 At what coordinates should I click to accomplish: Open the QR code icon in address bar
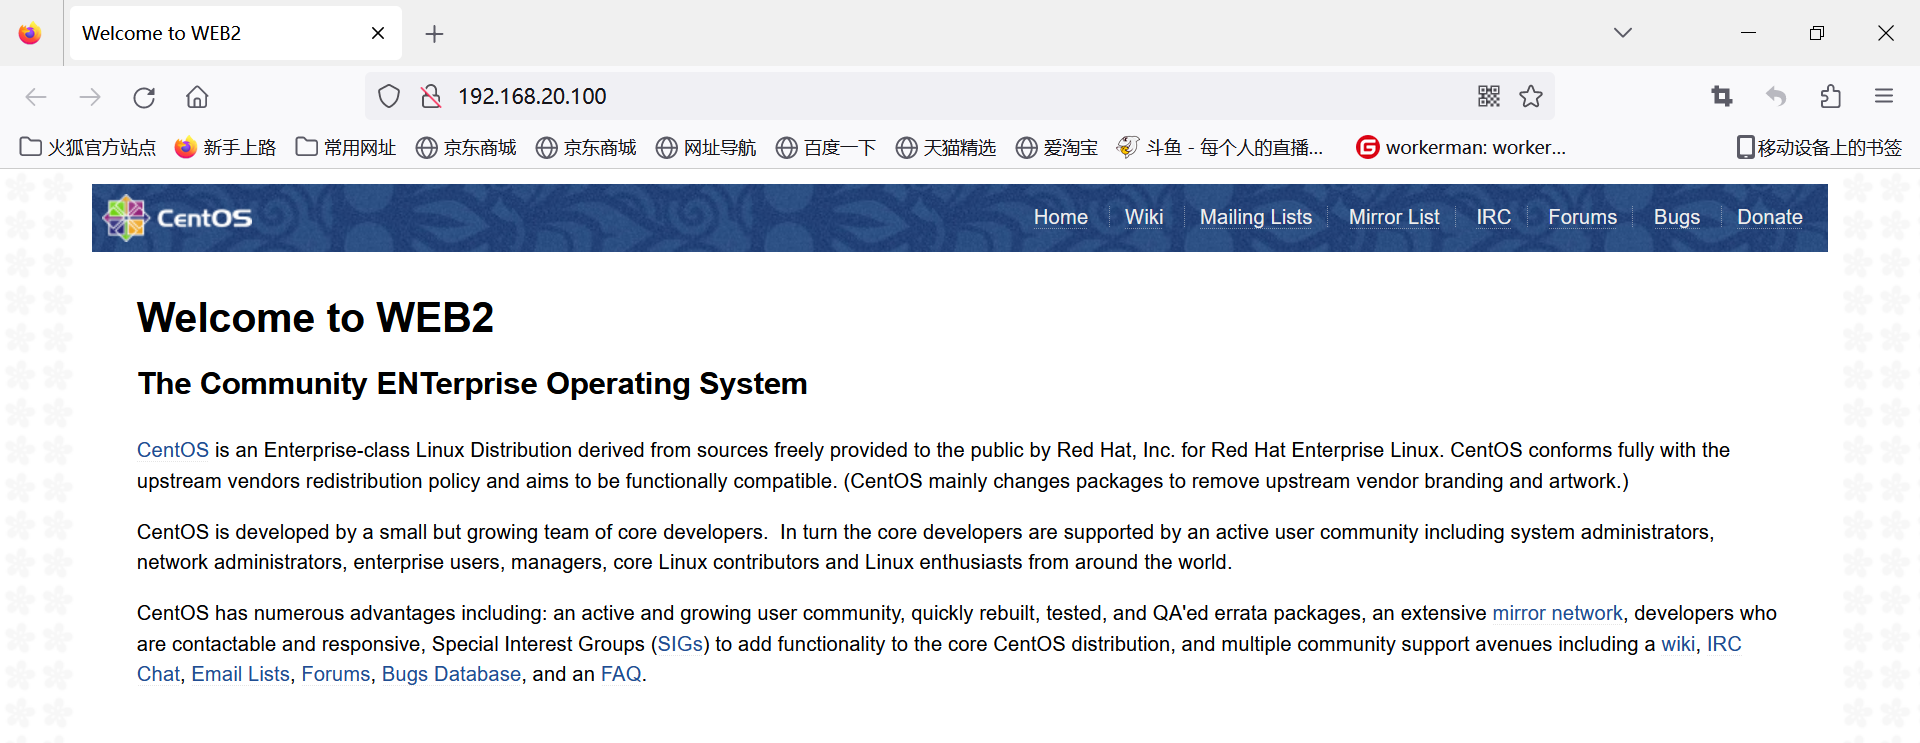[x=1488, y=96]
